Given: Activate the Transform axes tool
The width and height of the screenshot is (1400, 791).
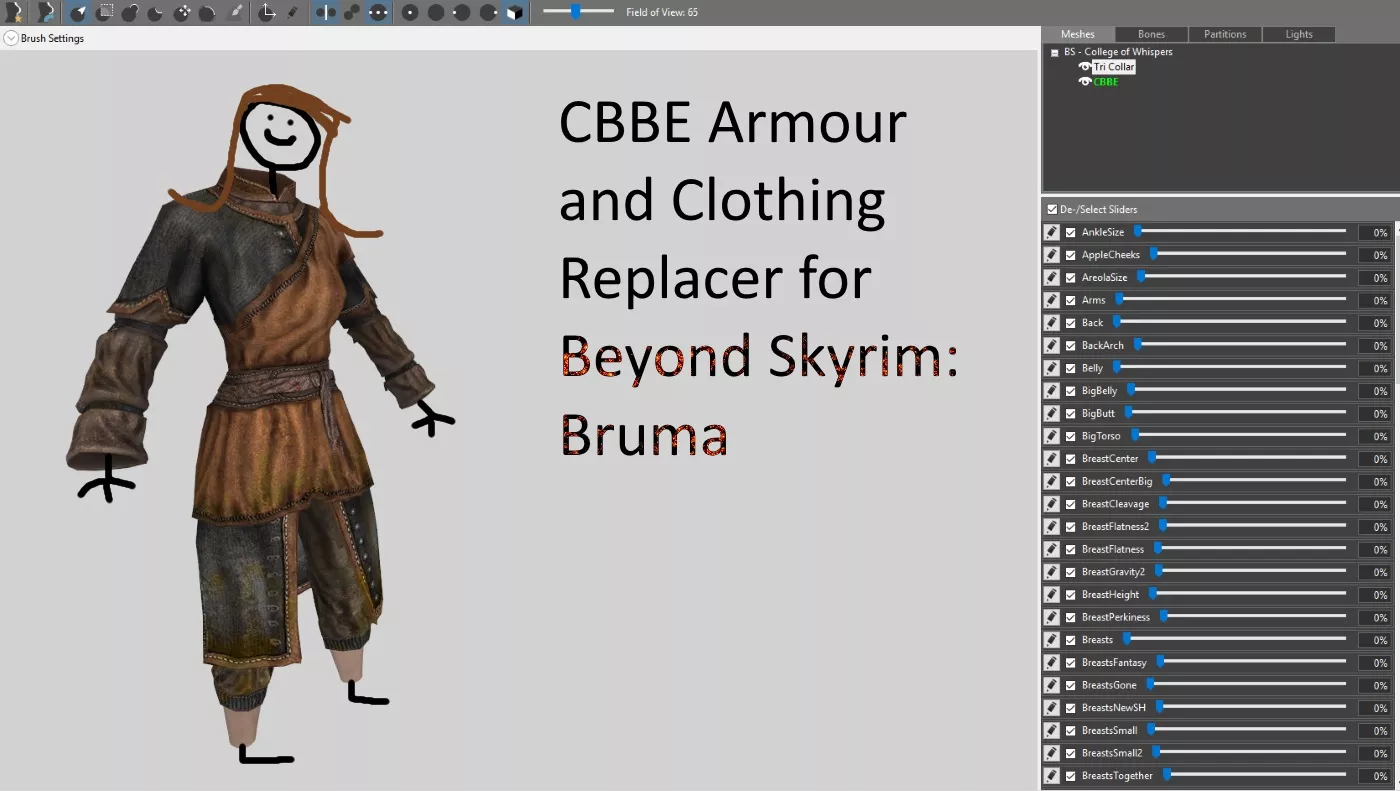Looking at the screenshot, I should click(x=267, y=12).
